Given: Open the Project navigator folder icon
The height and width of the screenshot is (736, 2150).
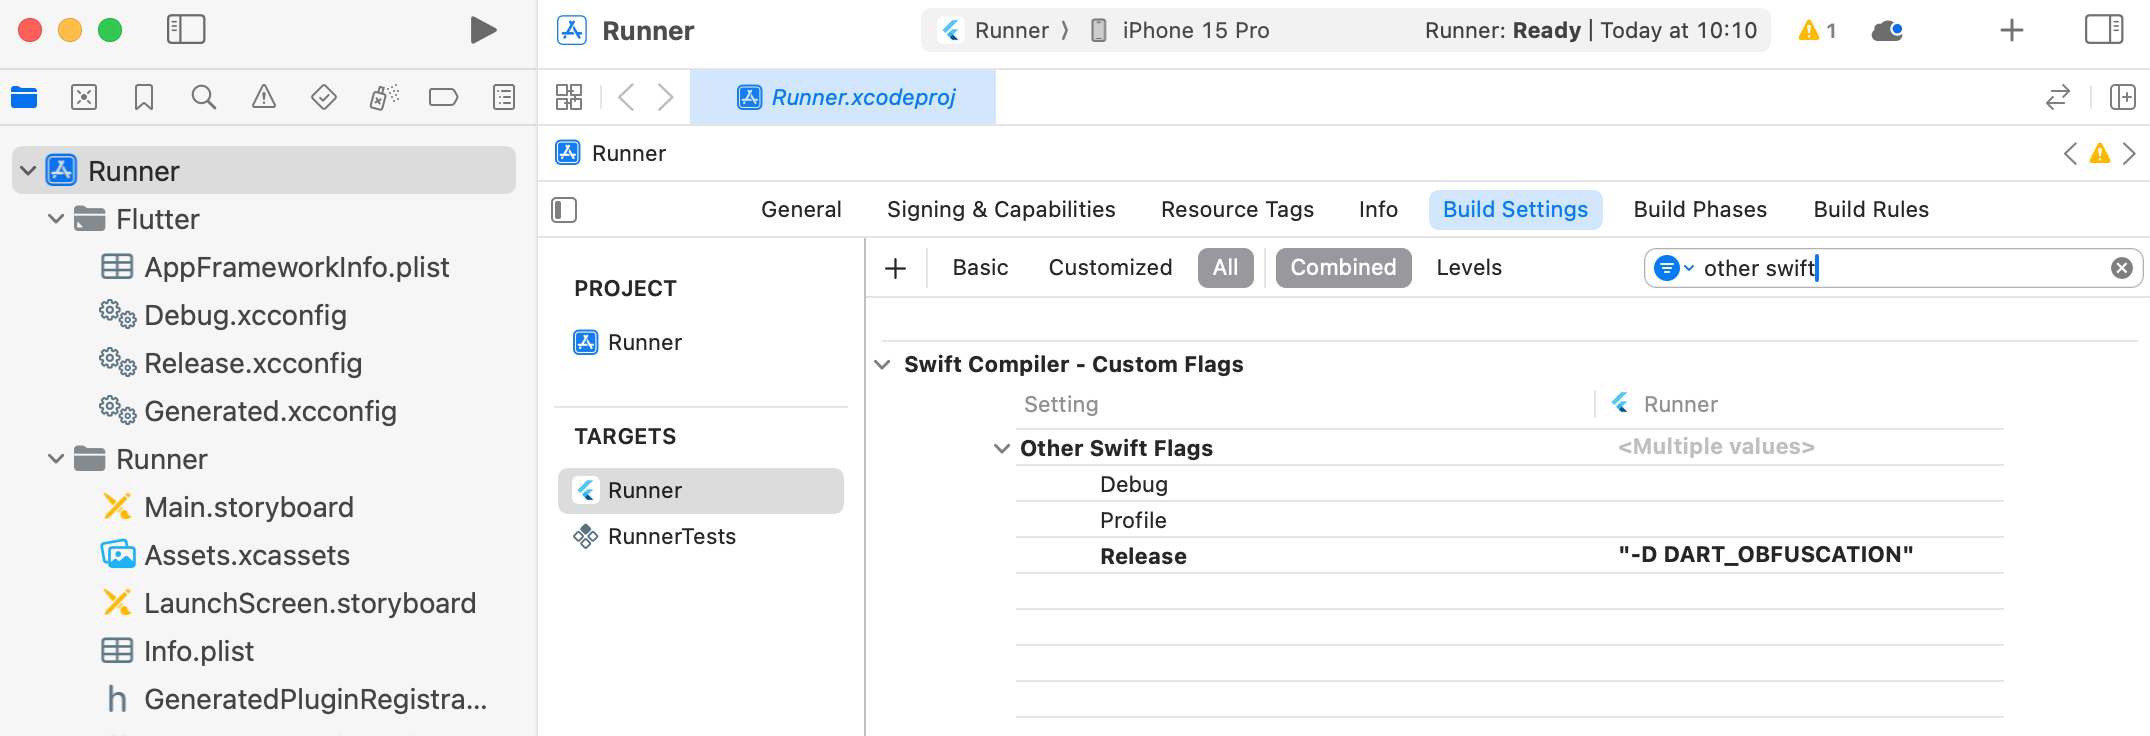Looking at the screenshot, I should [x=24, y=97].
